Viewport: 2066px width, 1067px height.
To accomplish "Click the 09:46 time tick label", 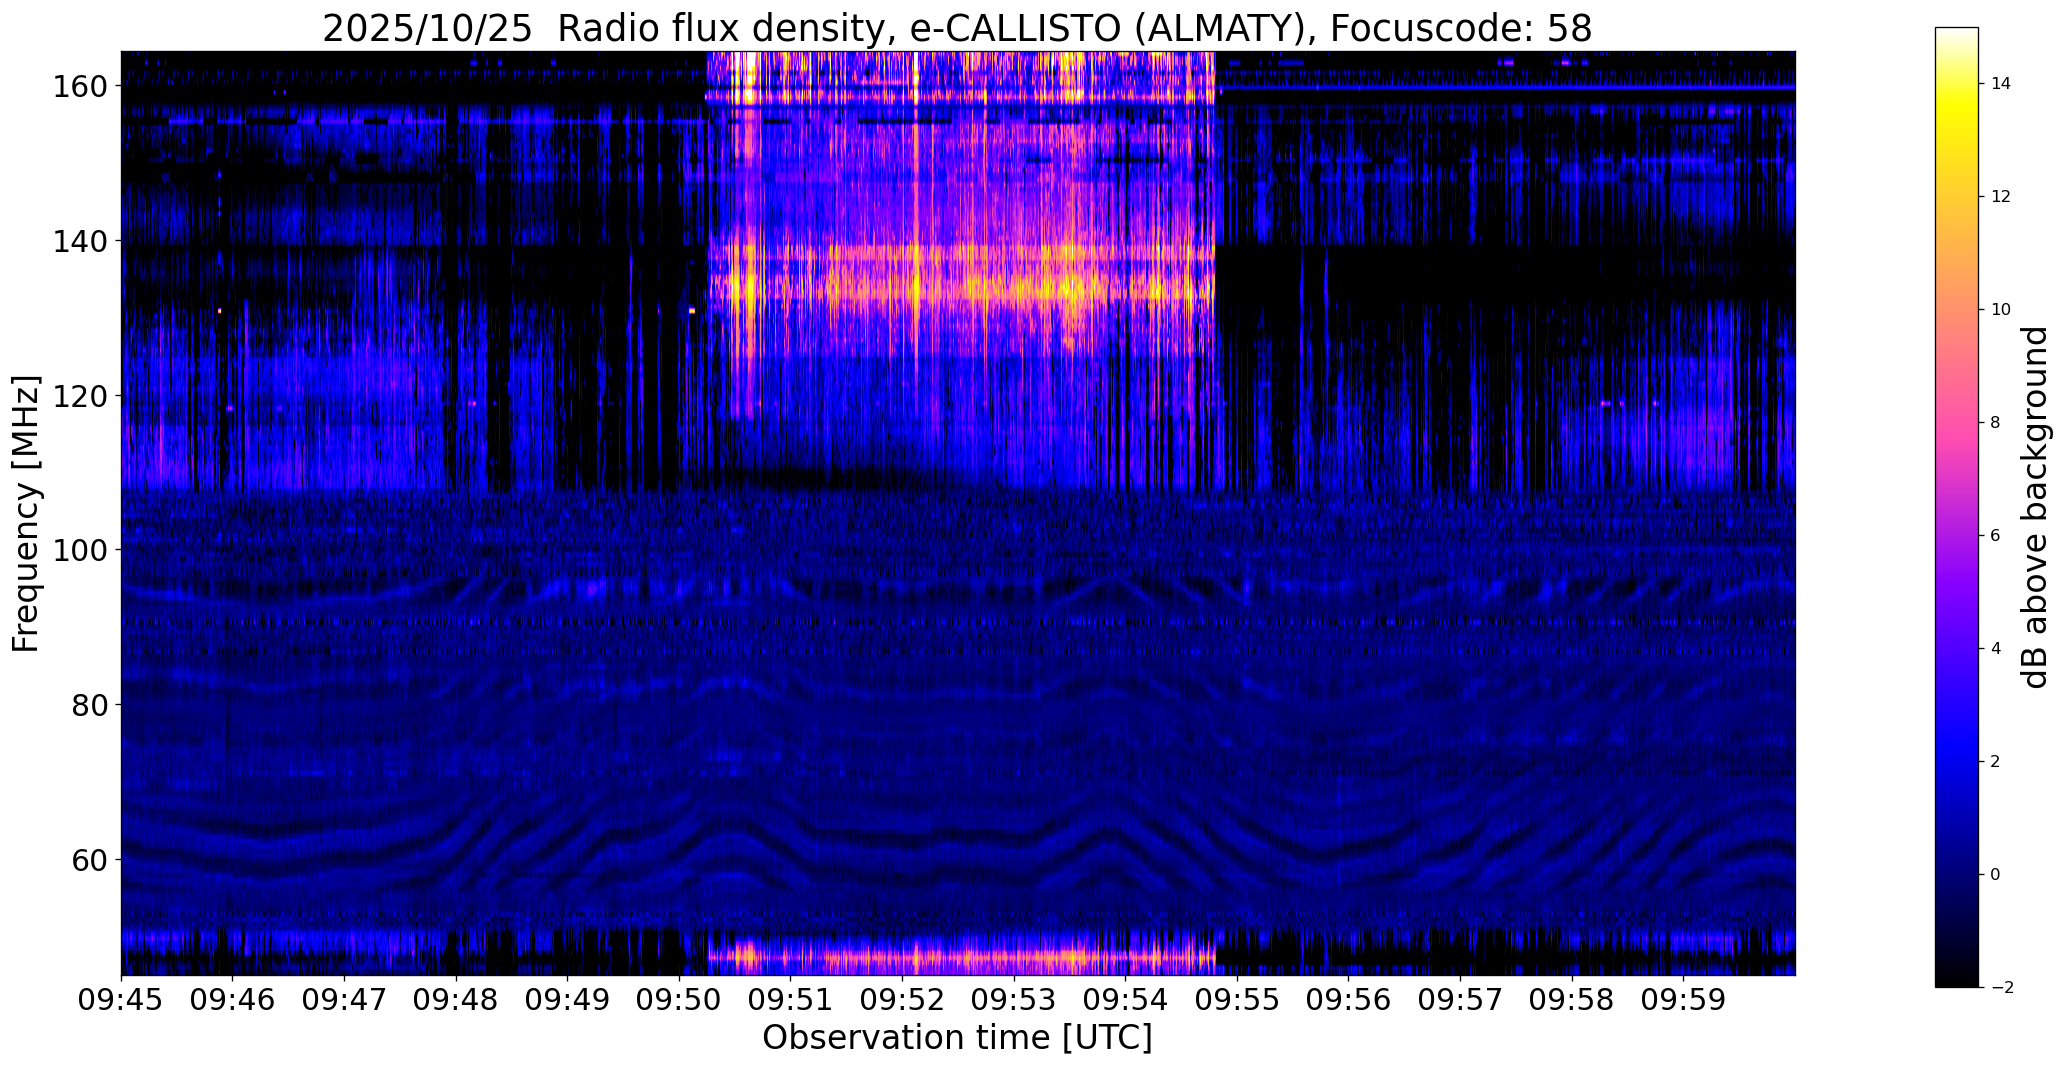I will 233,1000.
